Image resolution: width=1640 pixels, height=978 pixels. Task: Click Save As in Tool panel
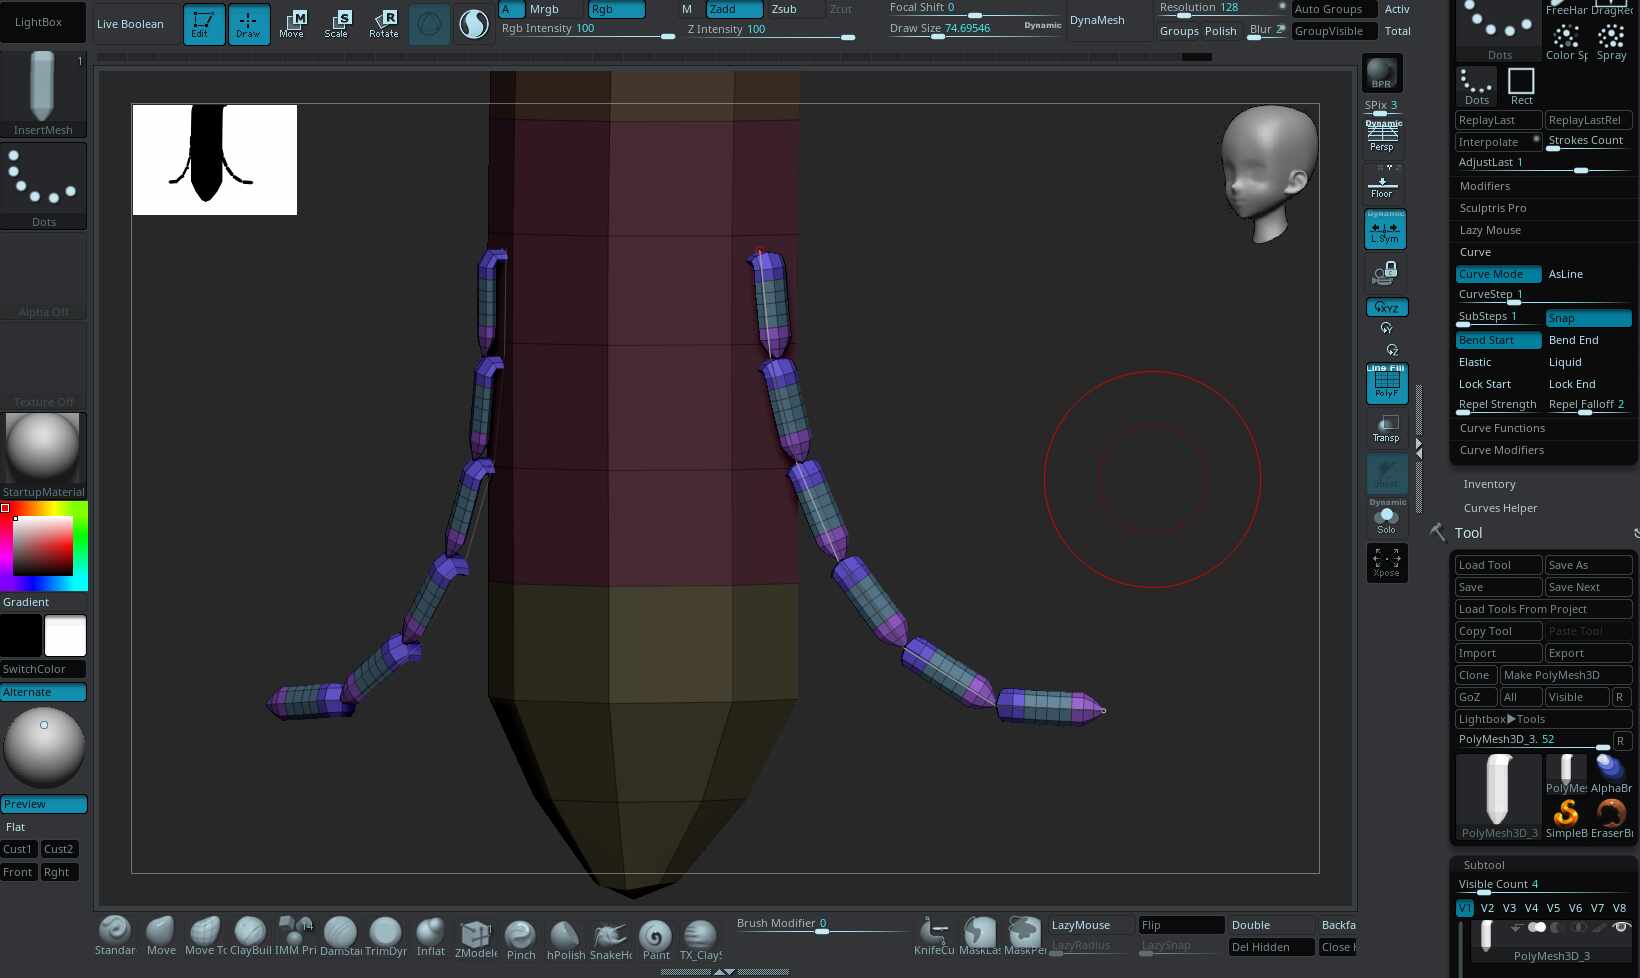(1588, 565)
